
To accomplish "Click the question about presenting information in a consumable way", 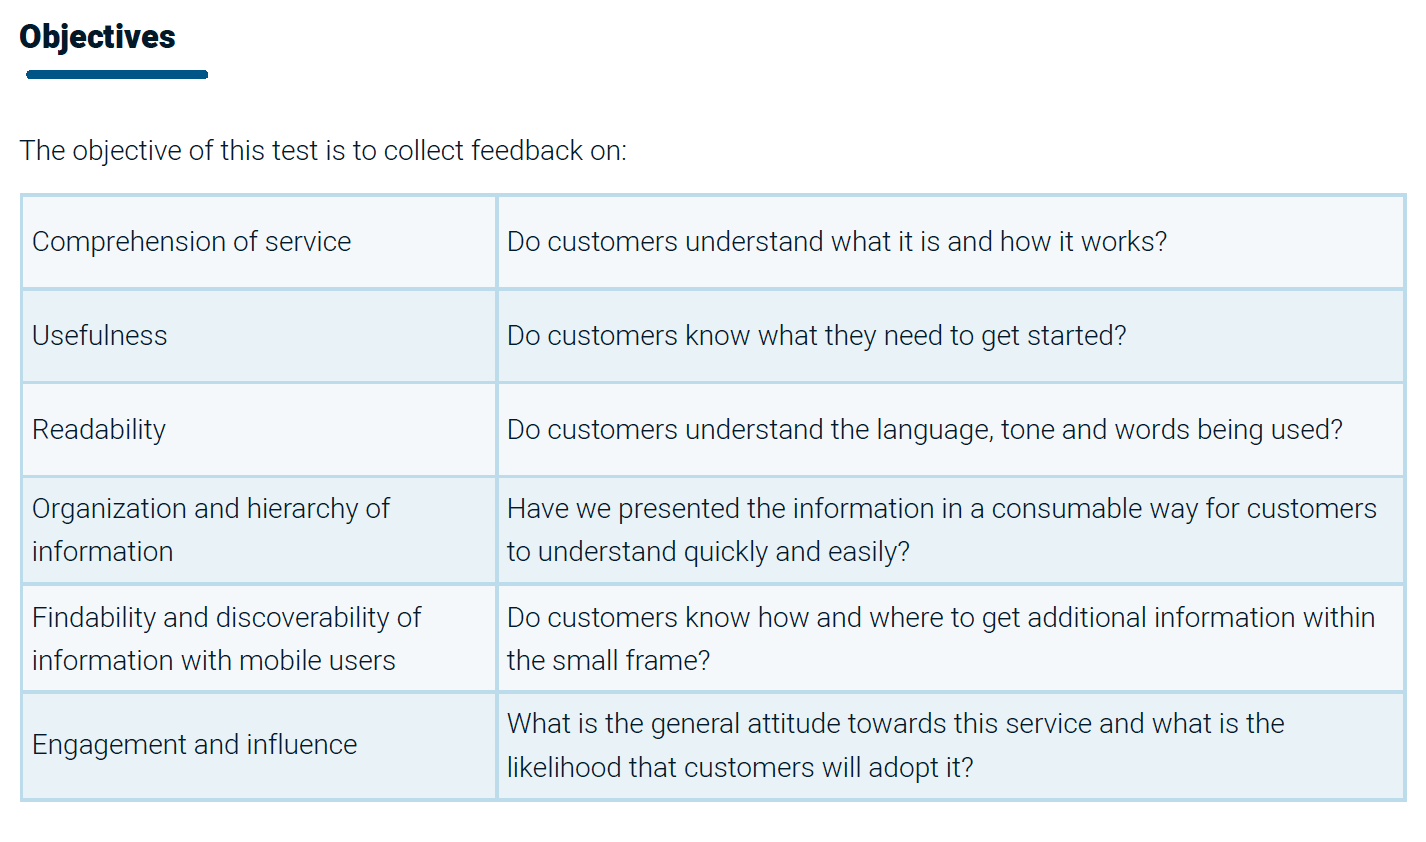I will 940,530.
